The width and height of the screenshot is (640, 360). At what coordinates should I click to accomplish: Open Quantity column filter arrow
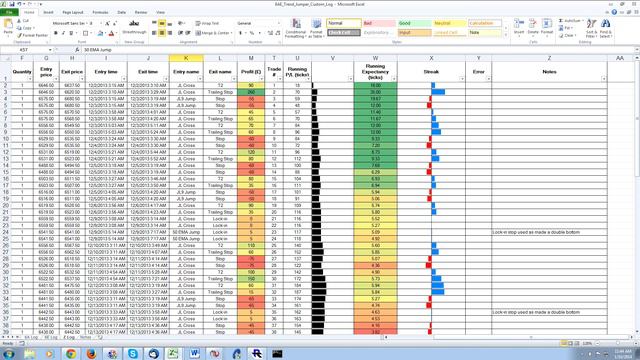(30, 79)
